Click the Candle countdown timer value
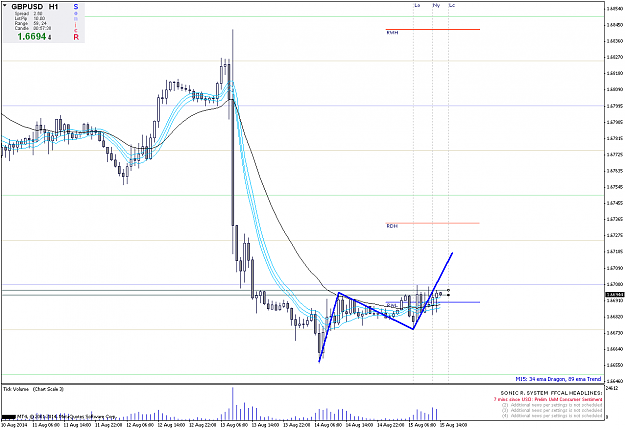Image resolution: width=625 pixels, height=429 pixels. 42,28
